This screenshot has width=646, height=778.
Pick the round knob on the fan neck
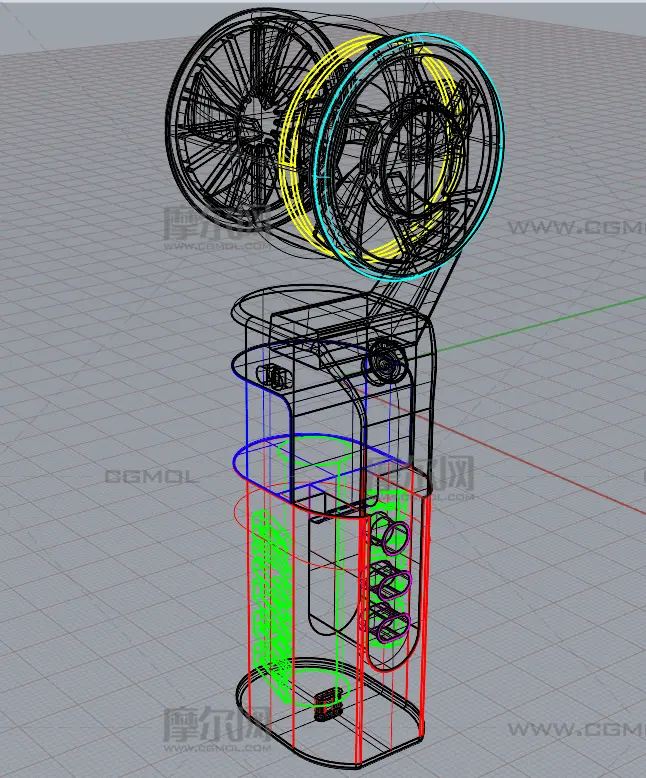pyautogui.click(x=388, y=362)
